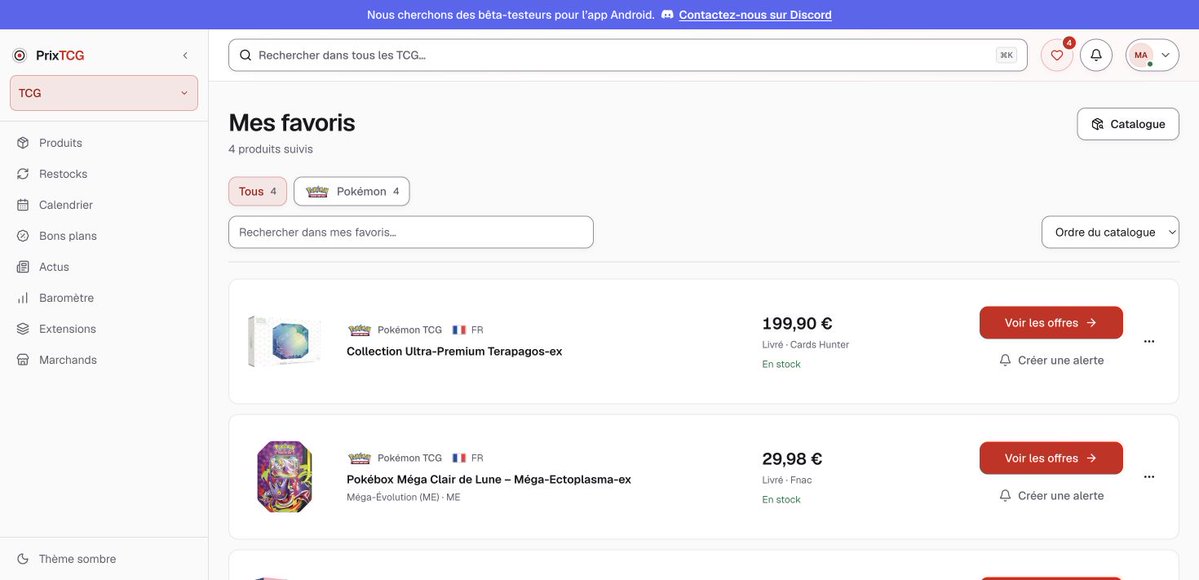Click the Bons plans percent icon
Screen dimensions: 1199x580
point(23,236)
